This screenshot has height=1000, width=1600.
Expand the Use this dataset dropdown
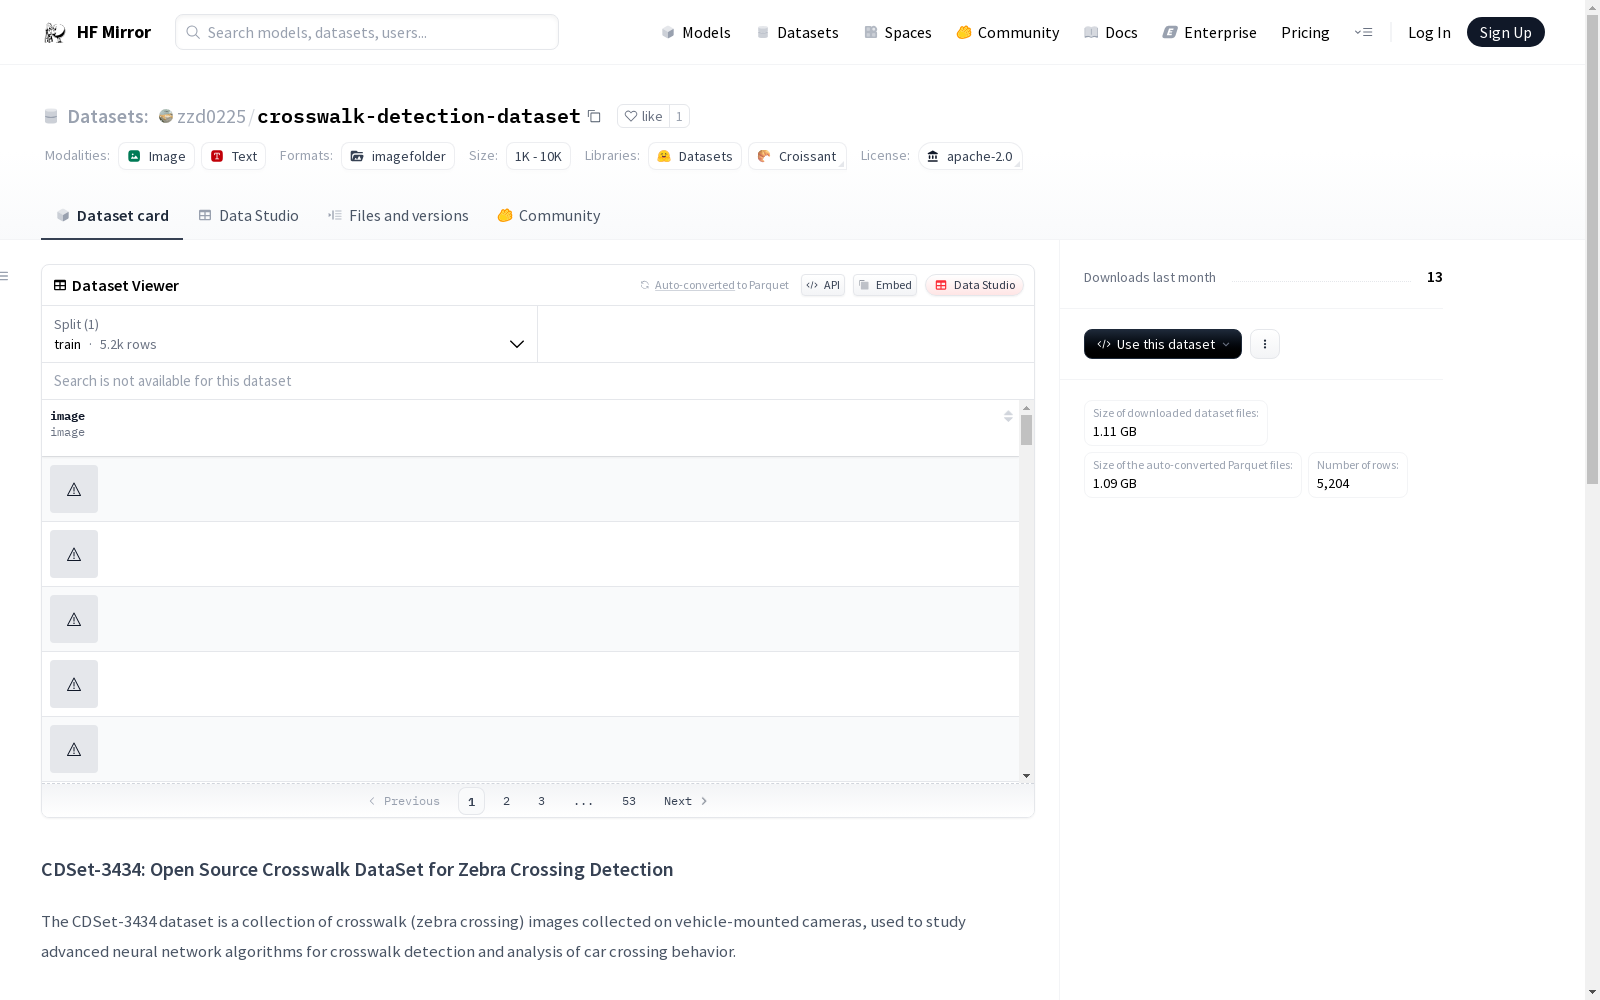click(1163, 344)
